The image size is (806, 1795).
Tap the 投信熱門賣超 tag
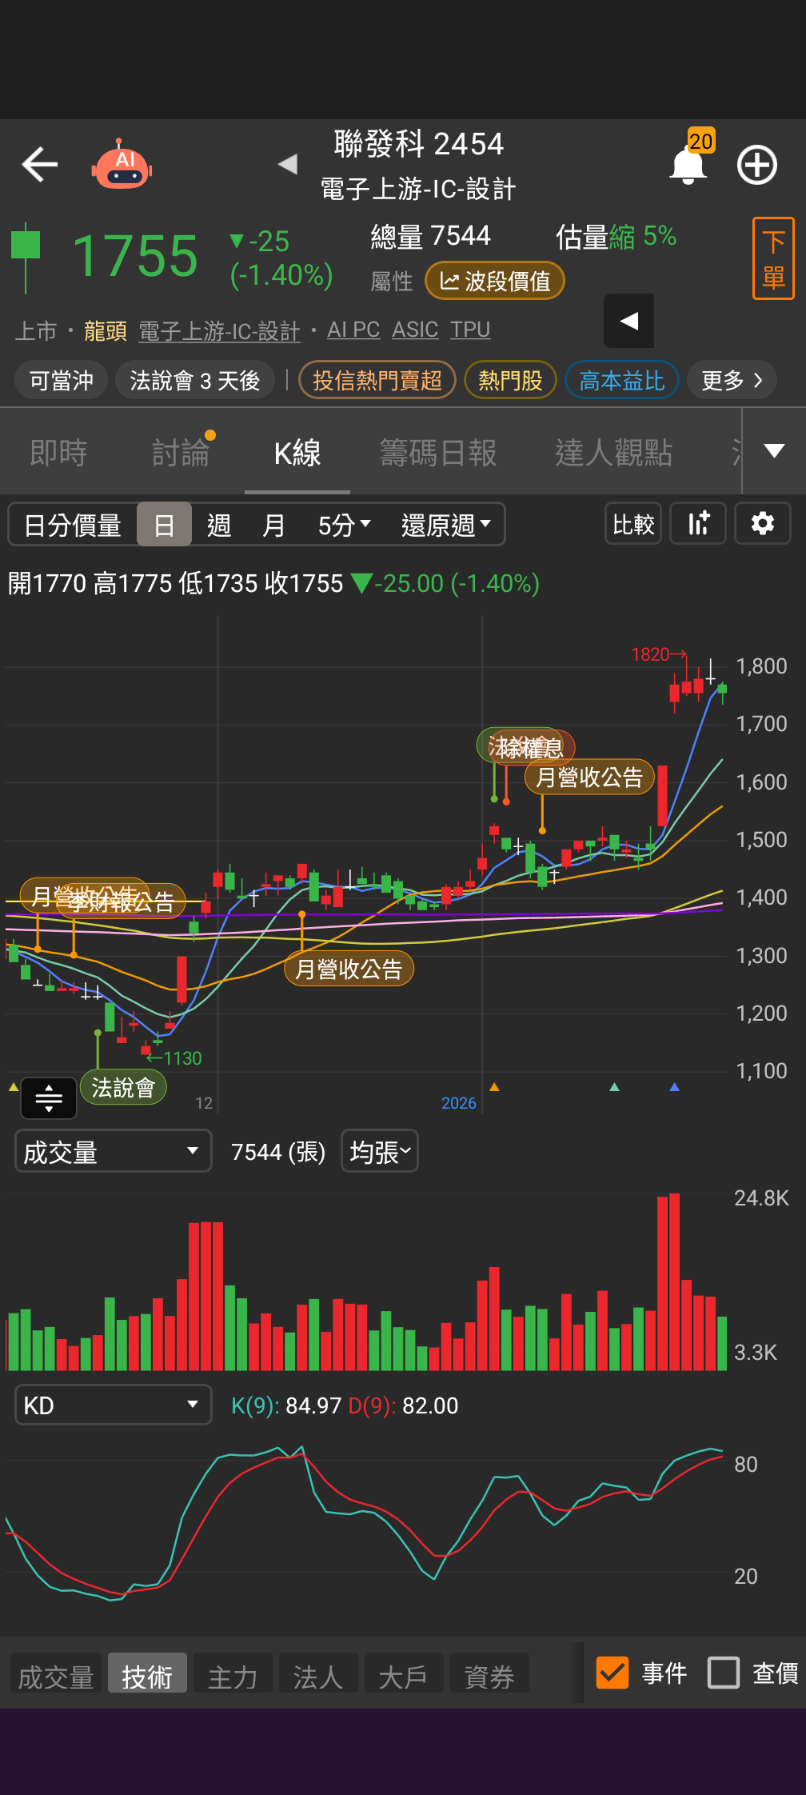point(377,380)
